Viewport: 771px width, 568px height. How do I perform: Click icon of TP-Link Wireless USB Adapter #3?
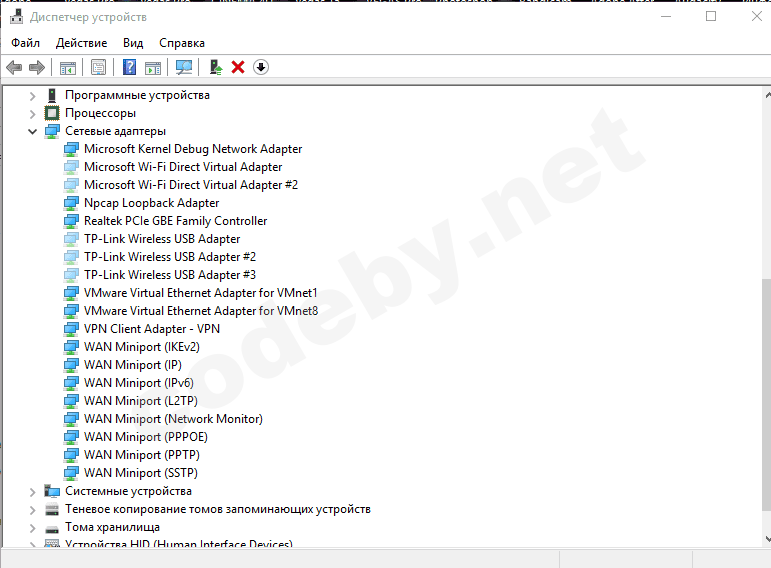click(71, 275)
